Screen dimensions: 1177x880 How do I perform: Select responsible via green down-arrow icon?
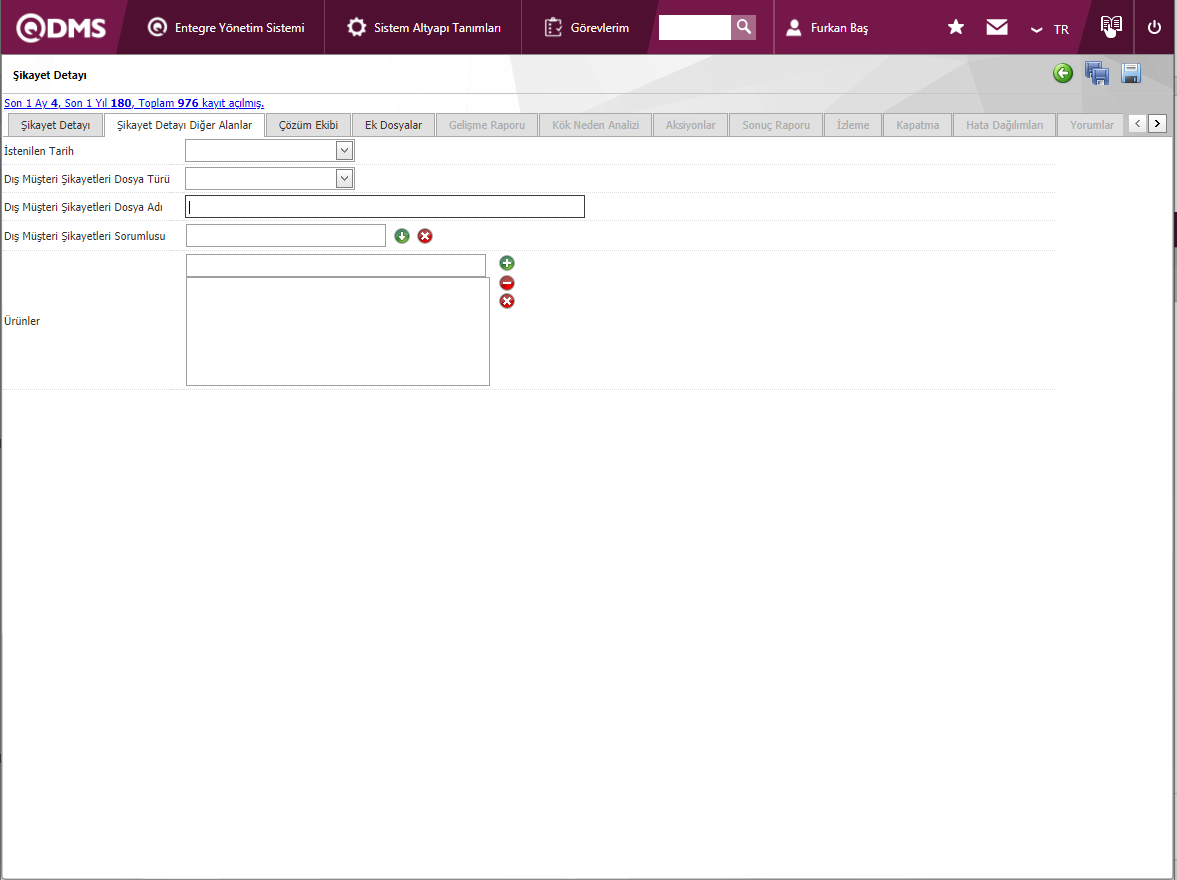(402, 236)
